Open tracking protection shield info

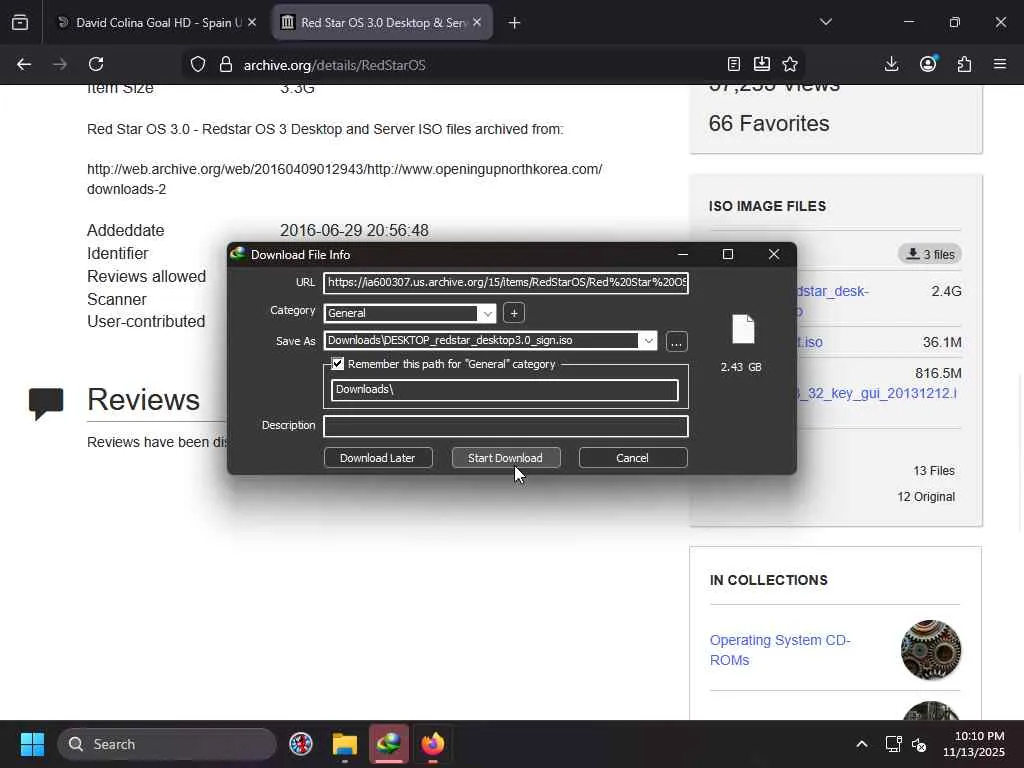click(x=198, y=64)
